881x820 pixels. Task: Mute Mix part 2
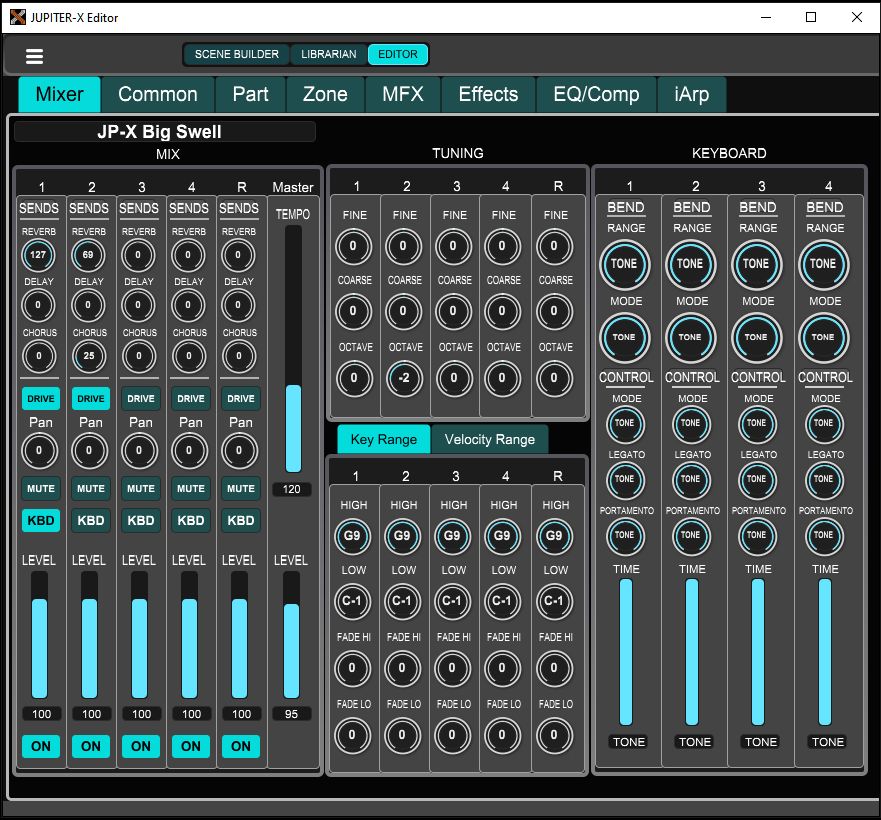91,488
